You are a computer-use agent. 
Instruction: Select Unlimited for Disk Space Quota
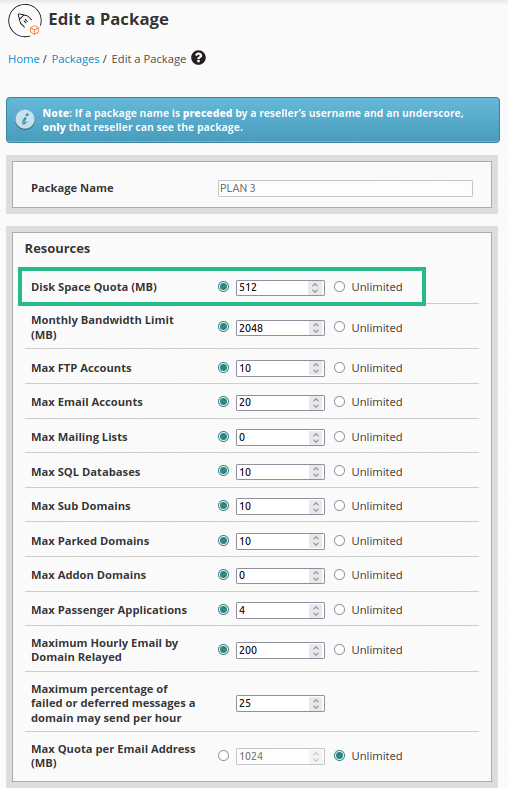[340, 286]
